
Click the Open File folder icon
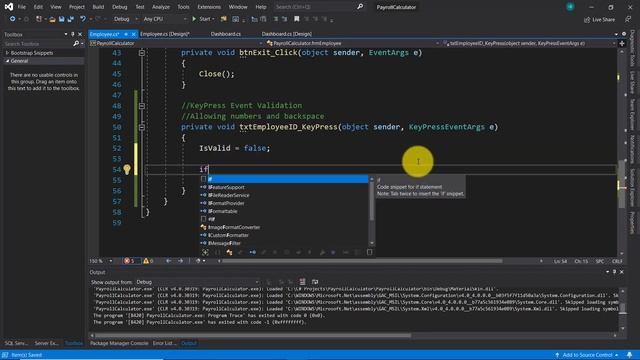point(52,19)
